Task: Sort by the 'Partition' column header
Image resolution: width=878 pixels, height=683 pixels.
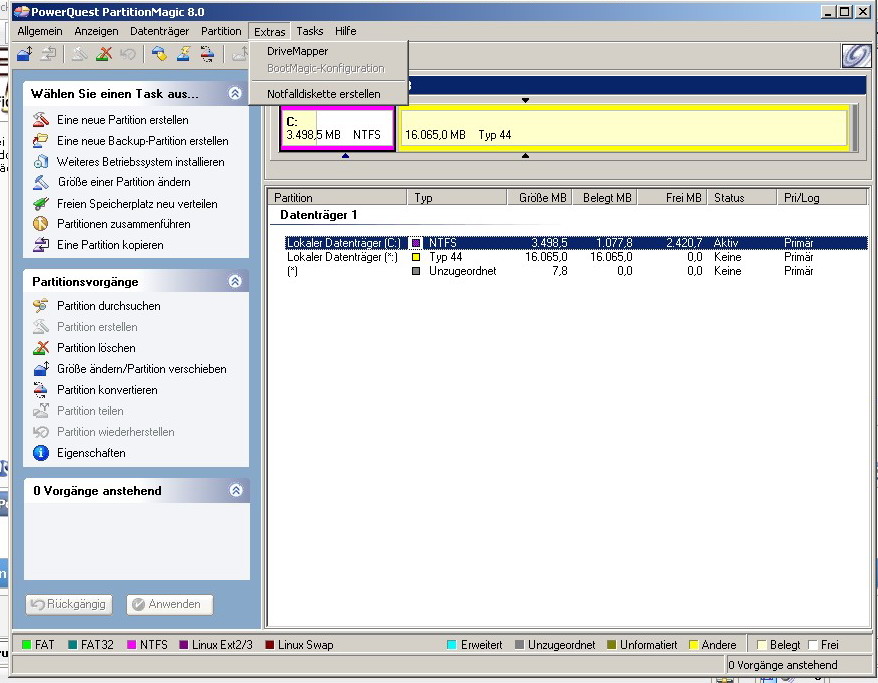Action: [338, 198]
